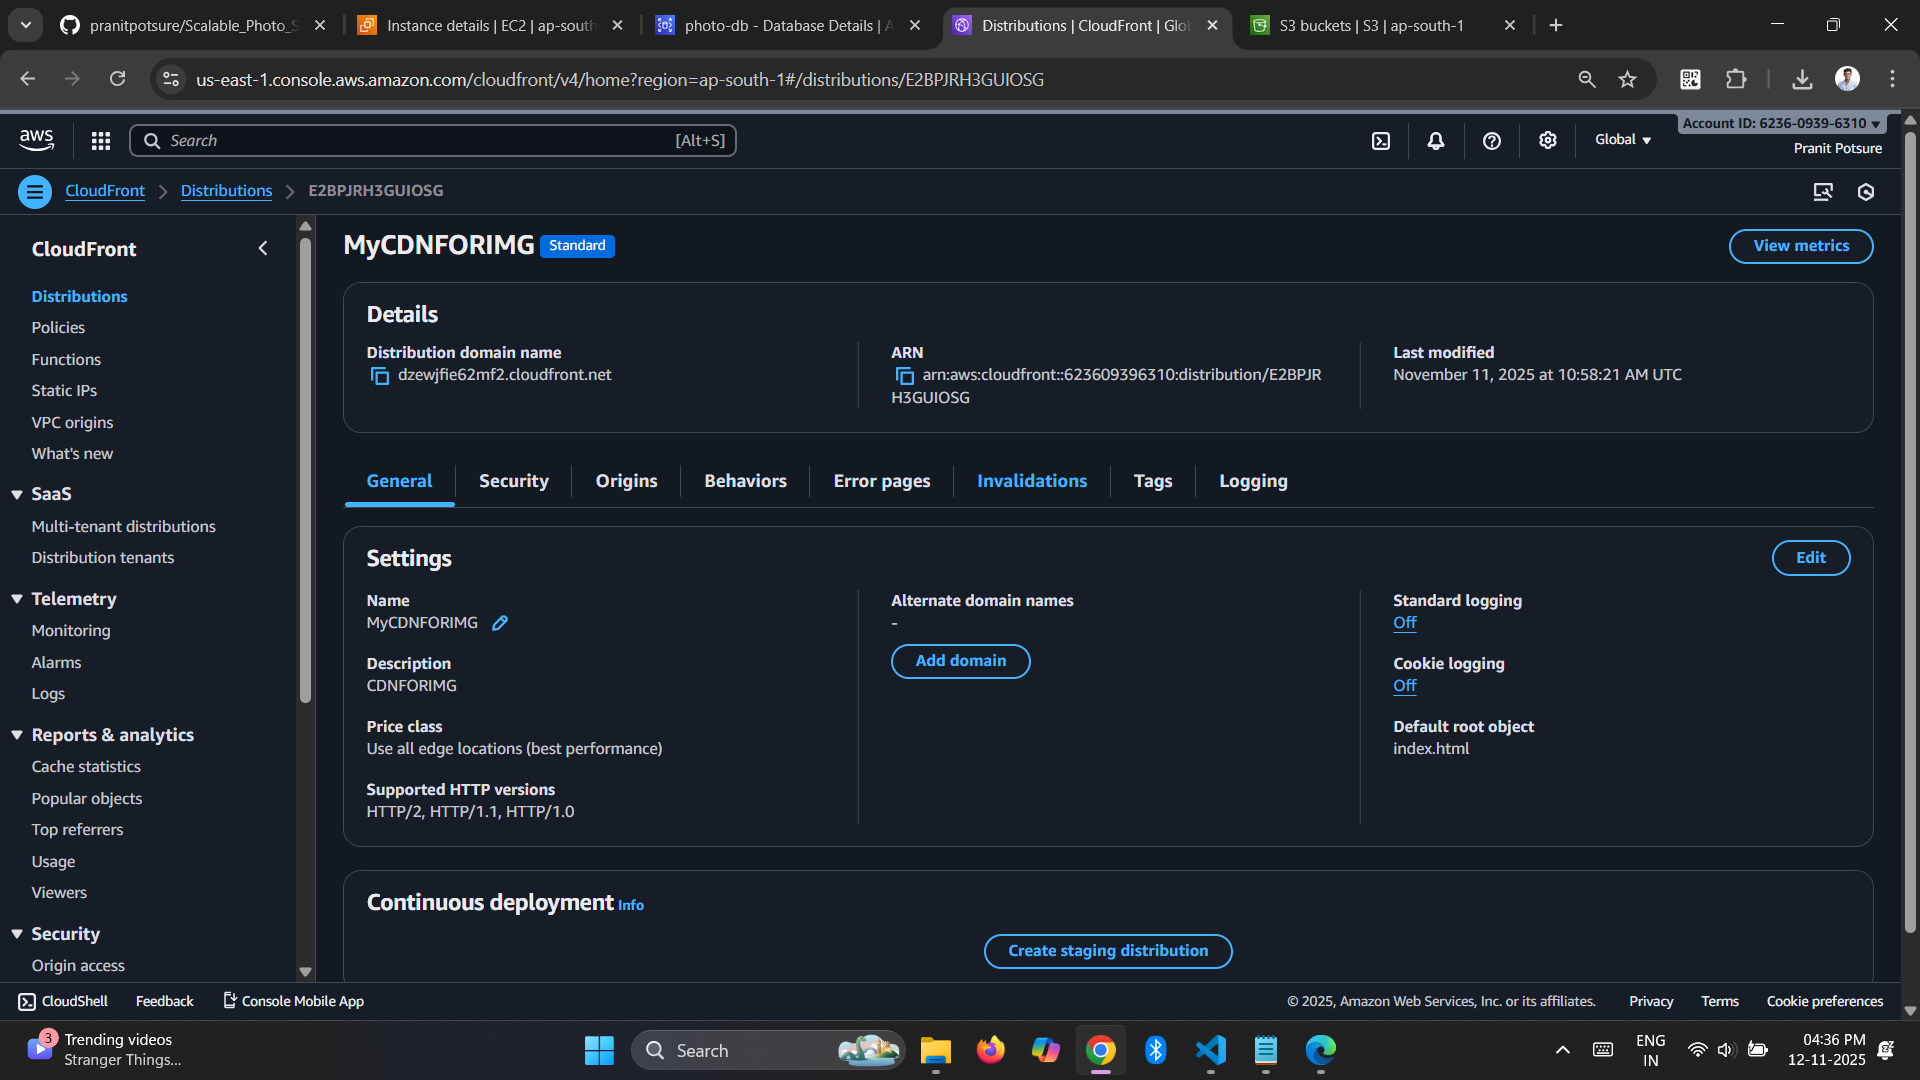This screenshot has height=1080, width=1920.
Task: Click the sidebar scroll down arrow
Action: point(305,972)
